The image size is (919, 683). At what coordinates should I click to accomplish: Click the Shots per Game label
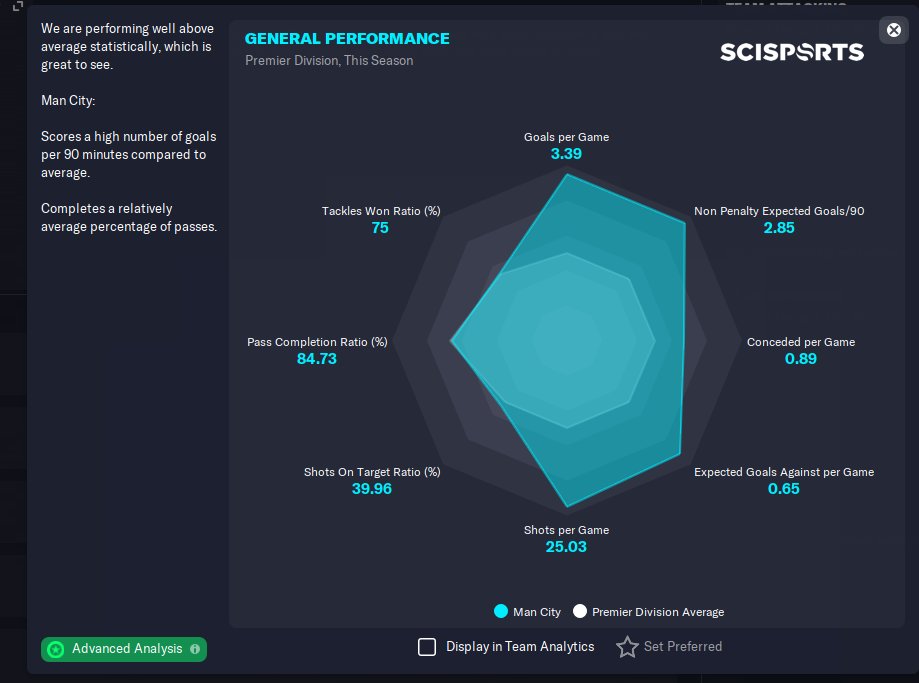(x=566, y=530)
